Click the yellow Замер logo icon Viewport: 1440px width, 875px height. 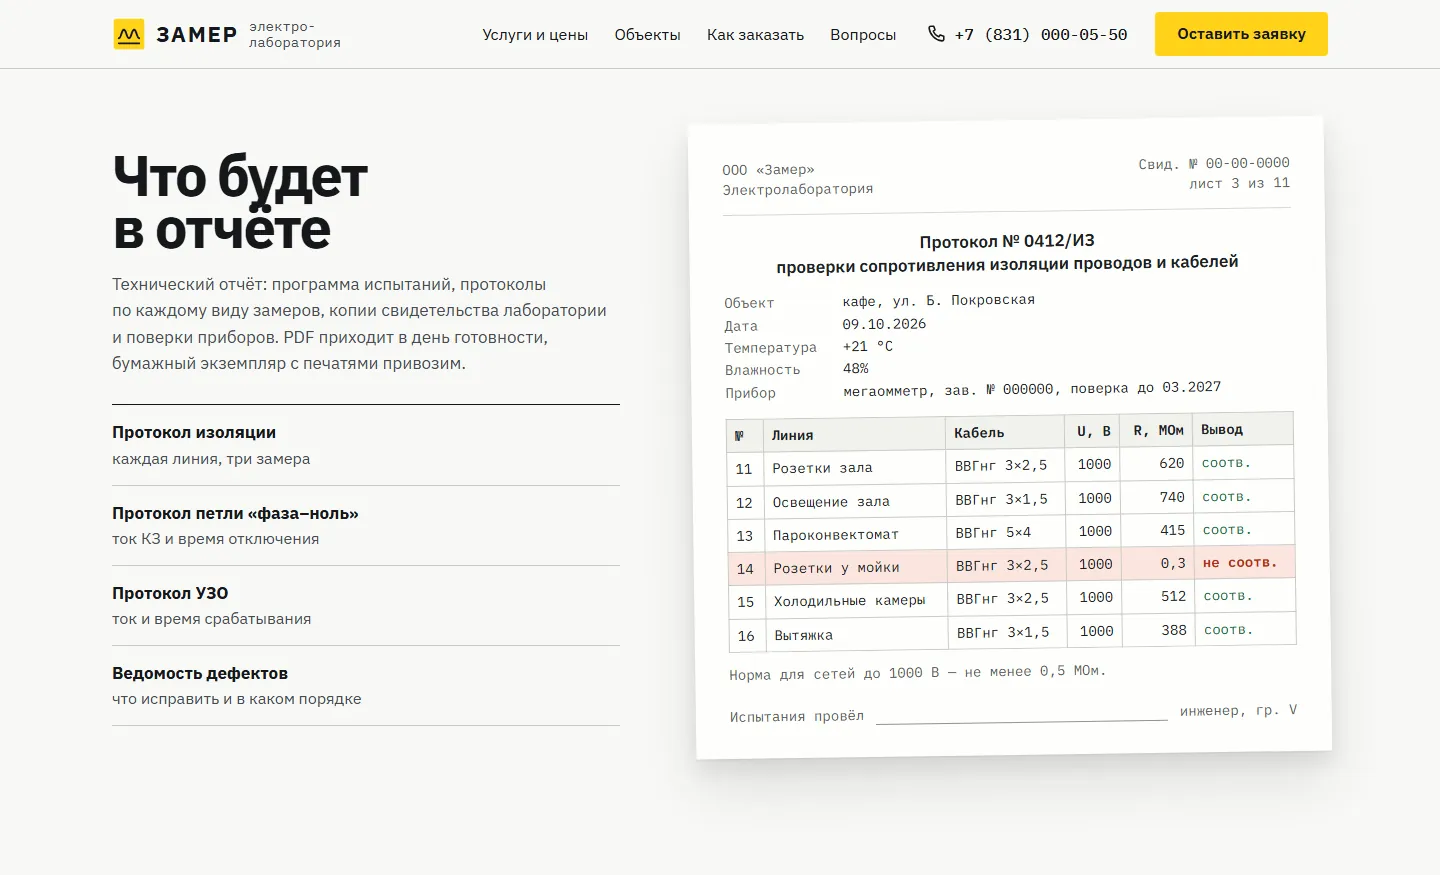click(129, 34)
